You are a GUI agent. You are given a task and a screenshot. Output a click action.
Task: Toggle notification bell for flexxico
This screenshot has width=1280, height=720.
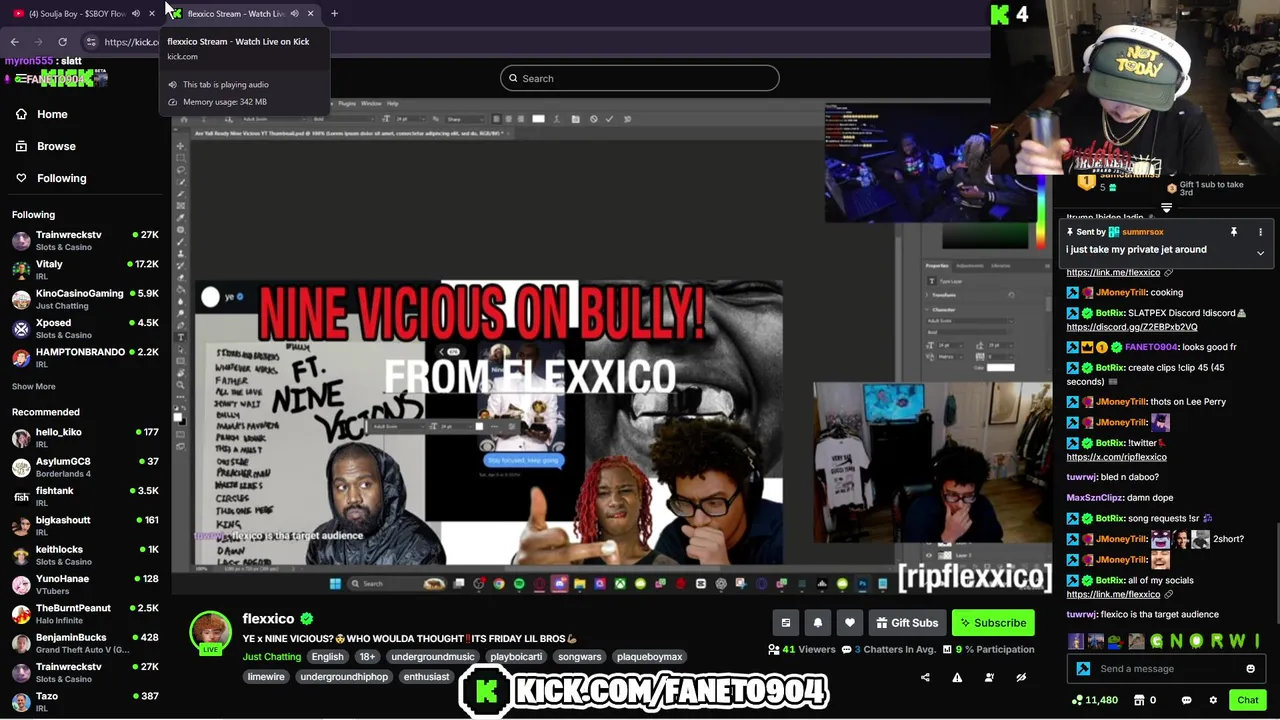818,623
